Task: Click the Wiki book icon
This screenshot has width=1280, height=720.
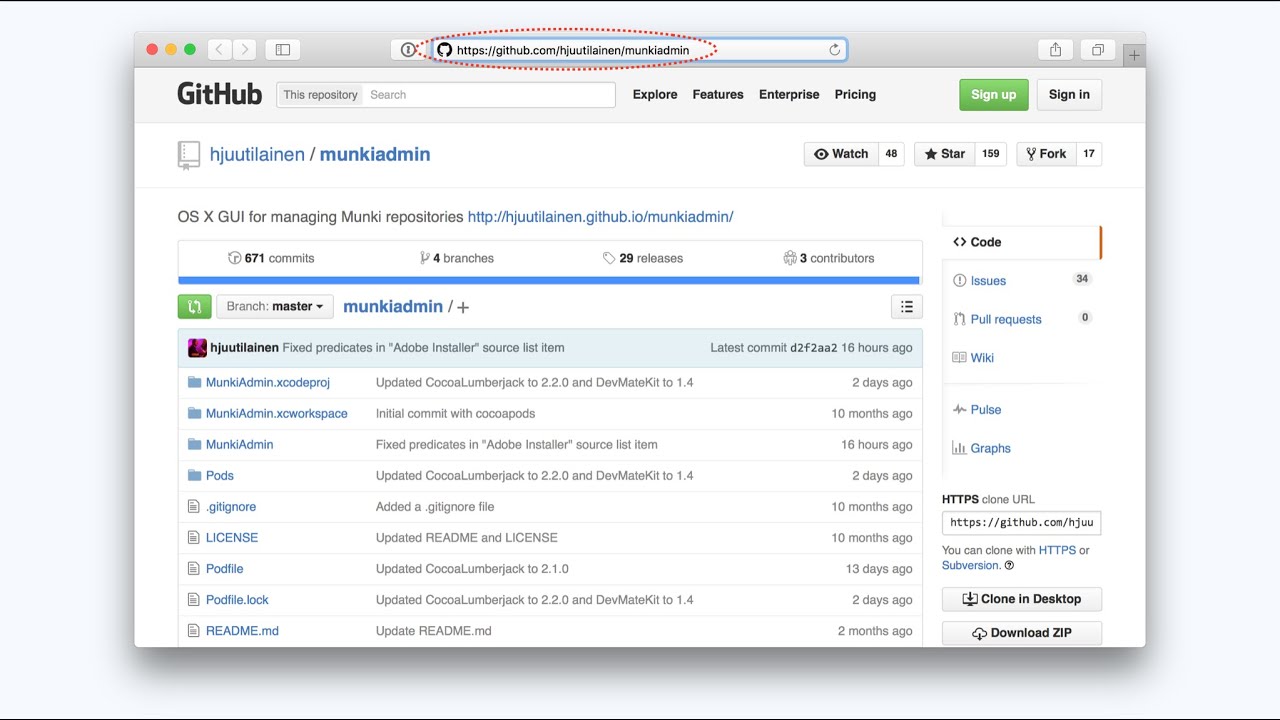Action: point(960,357)
